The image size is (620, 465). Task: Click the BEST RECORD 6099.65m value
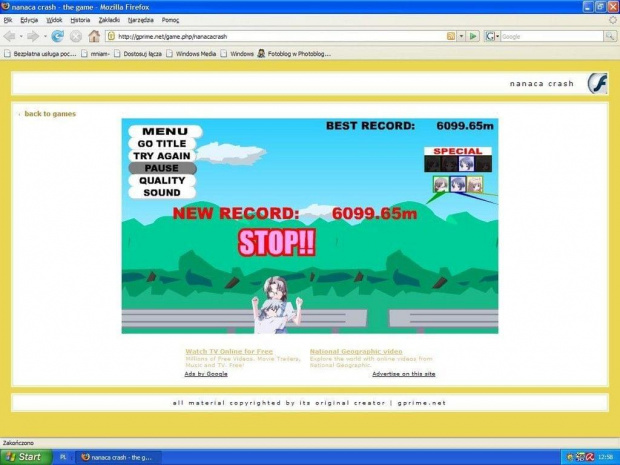point(465,126)
